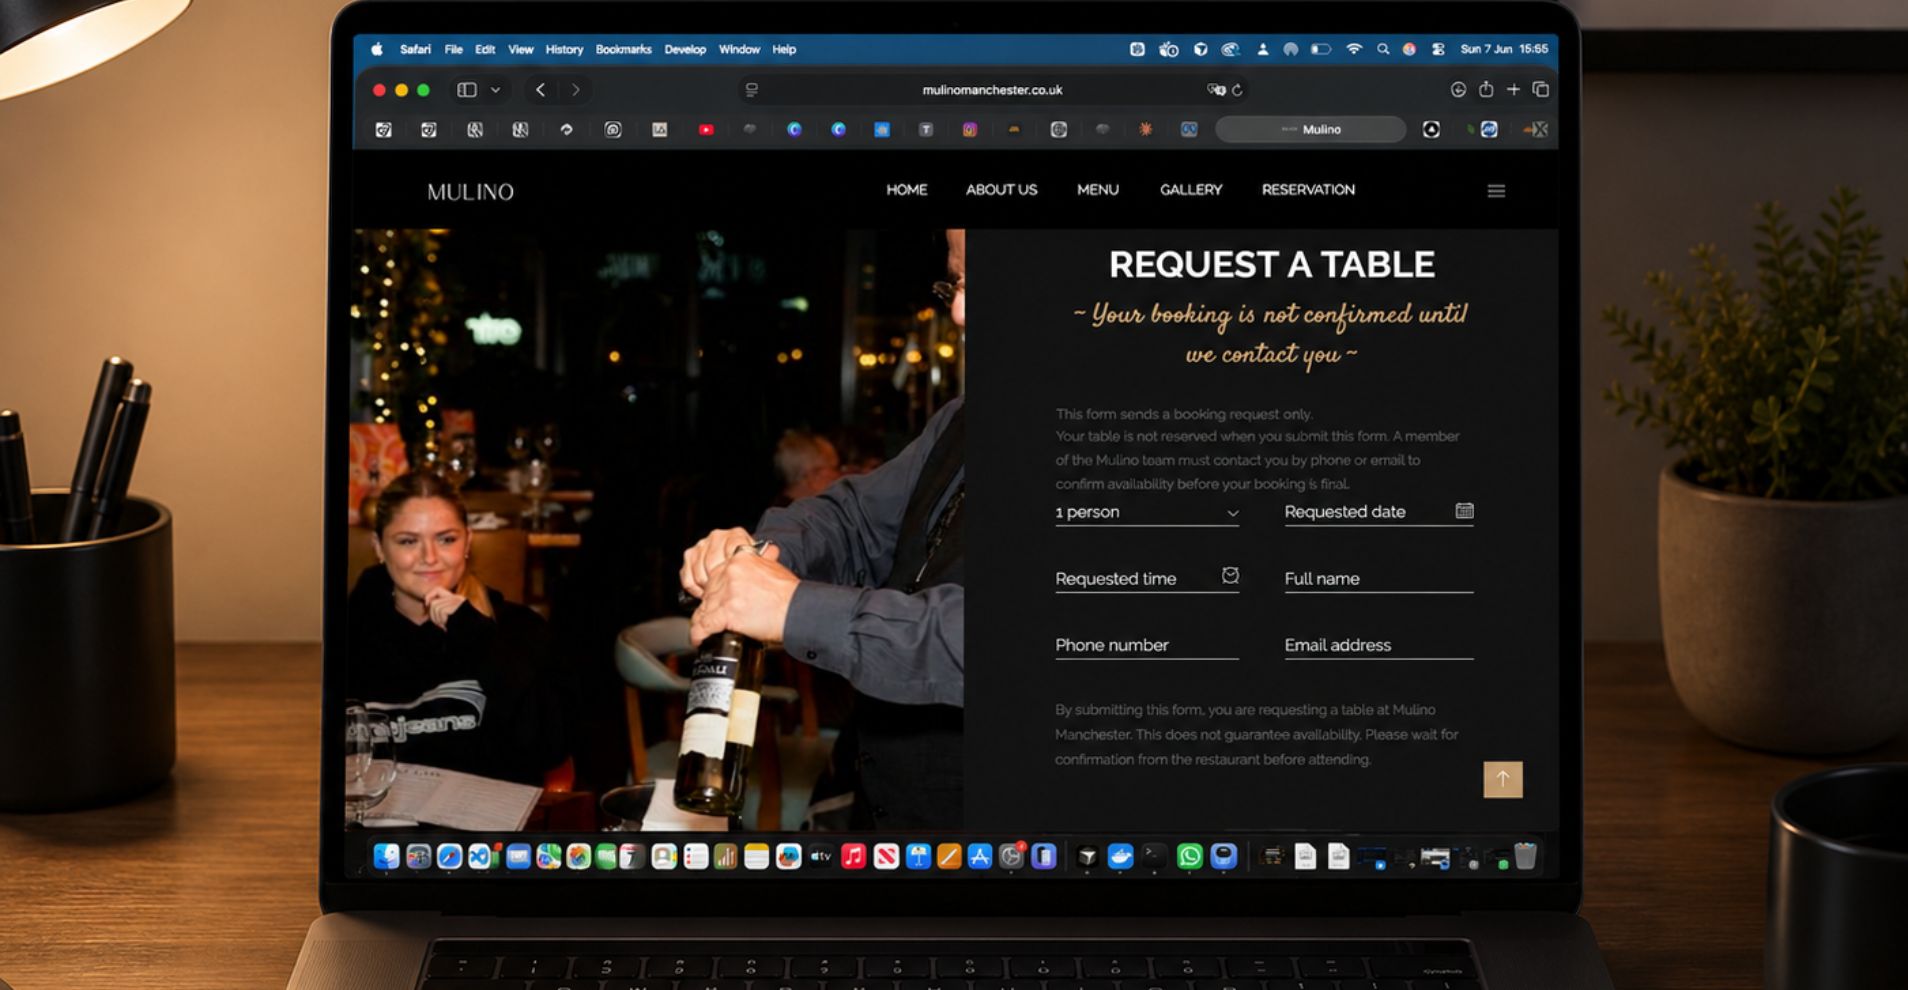Open the Bookmarks menu

623,49
